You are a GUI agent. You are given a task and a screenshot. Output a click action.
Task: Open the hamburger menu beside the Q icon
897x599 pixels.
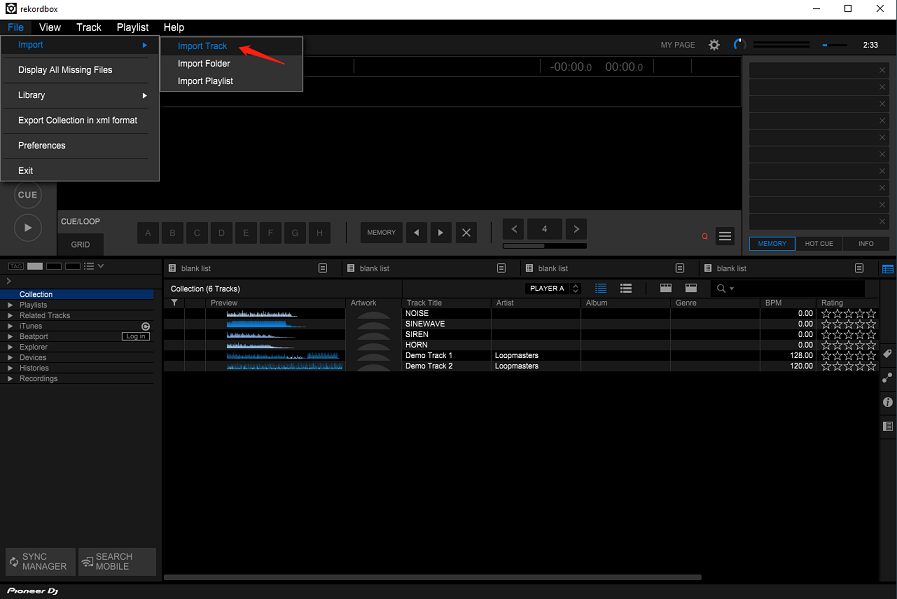click(x=725, y=236)
